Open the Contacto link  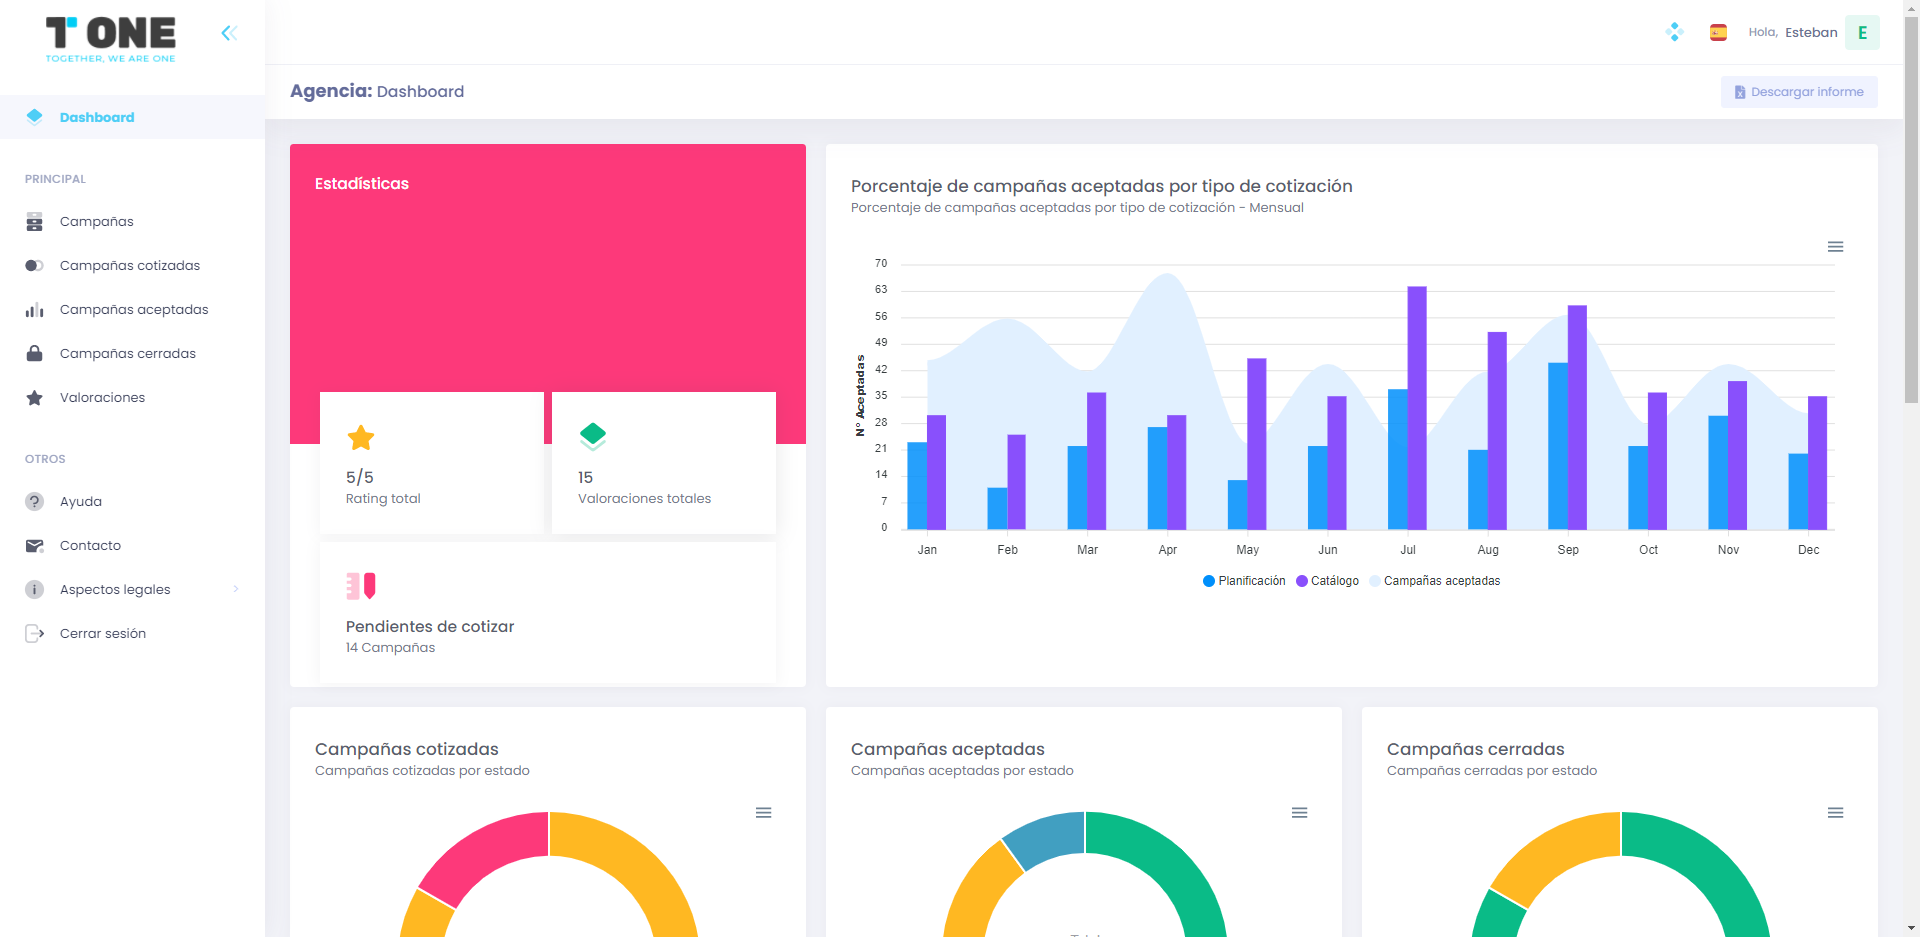coord(132,546)
